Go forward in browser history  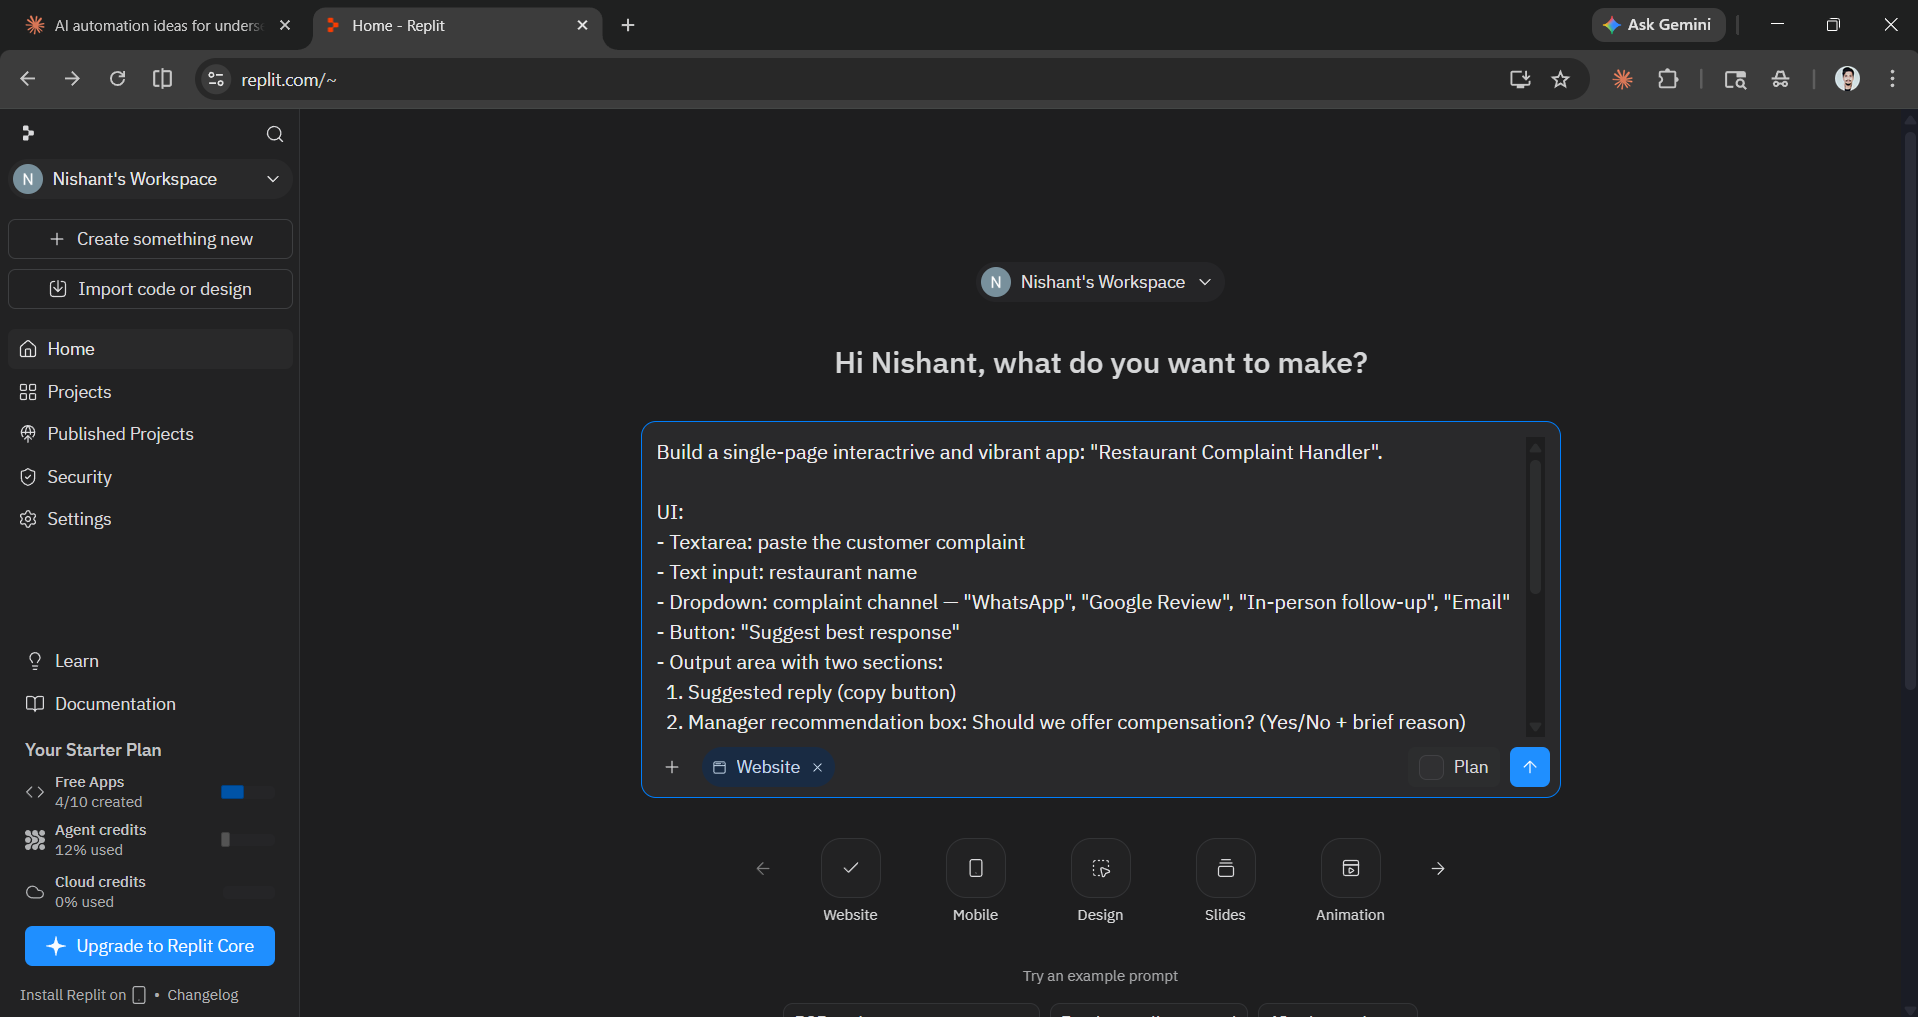(72, 79)
